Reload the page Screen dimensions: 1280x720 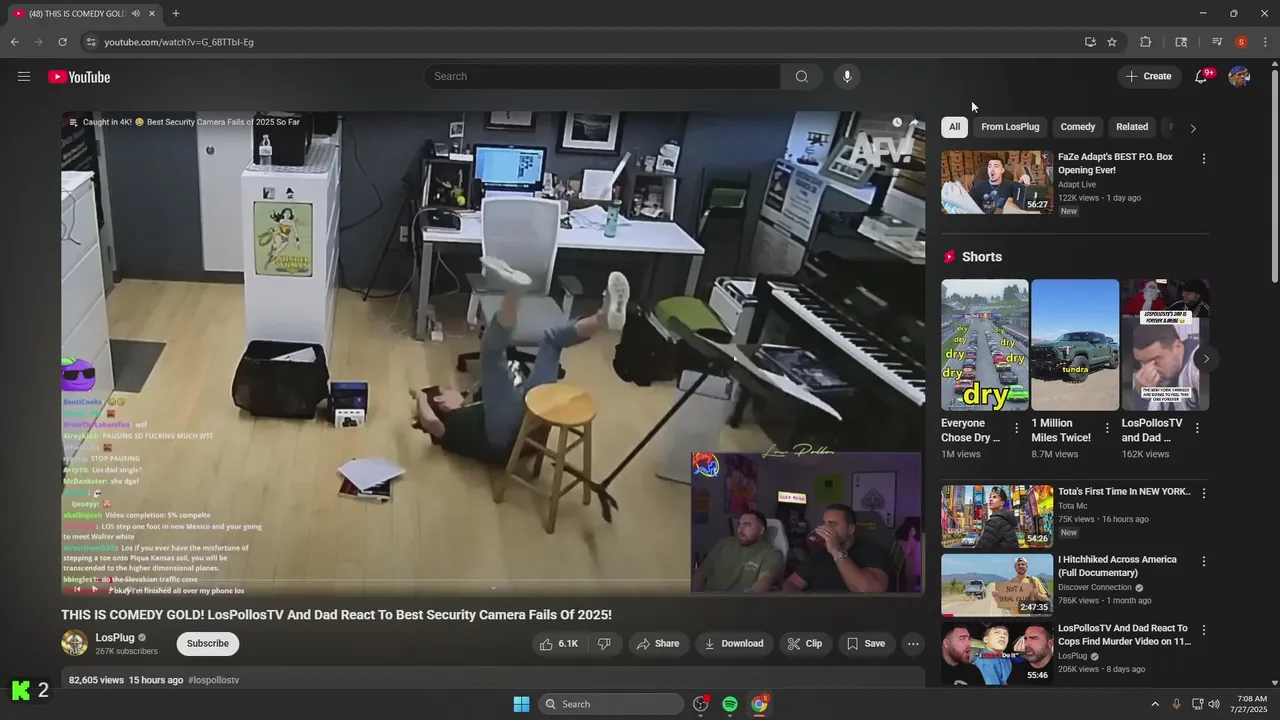pyautogui.click(x=62, y=42)
